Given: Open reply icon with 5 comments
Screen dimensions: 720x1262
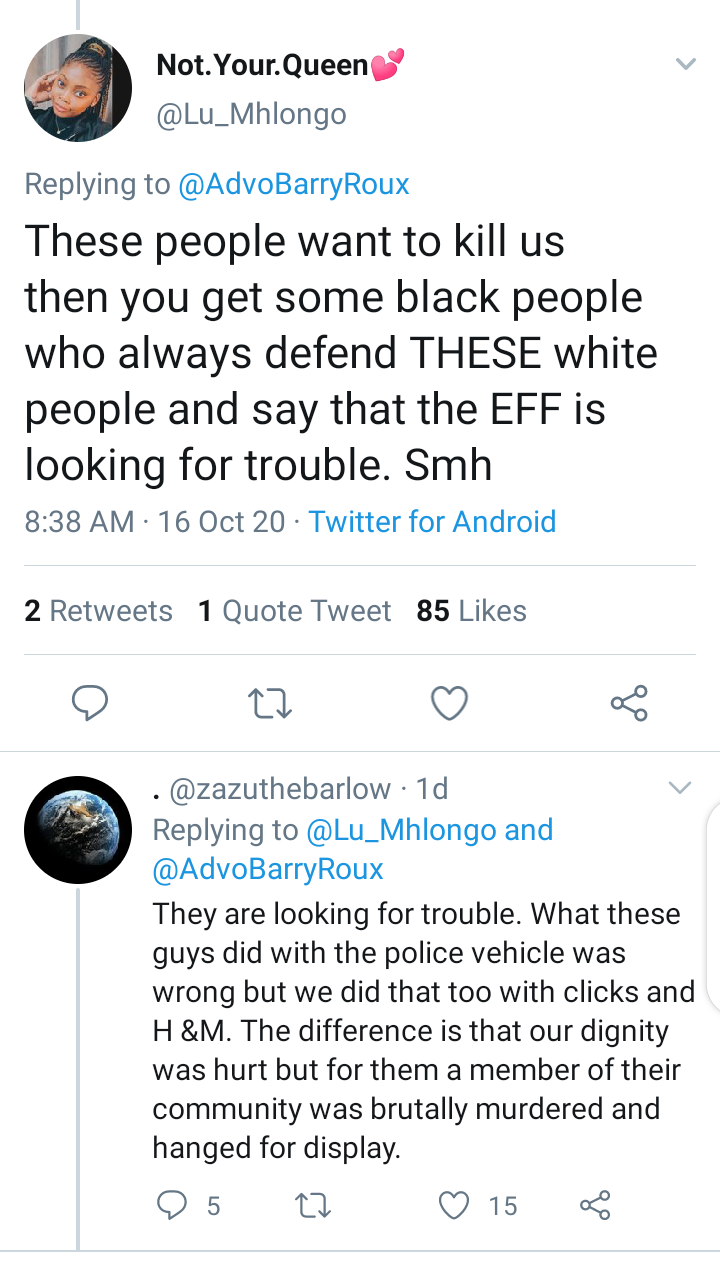Looking at the screenshot, I should 188,1206.
